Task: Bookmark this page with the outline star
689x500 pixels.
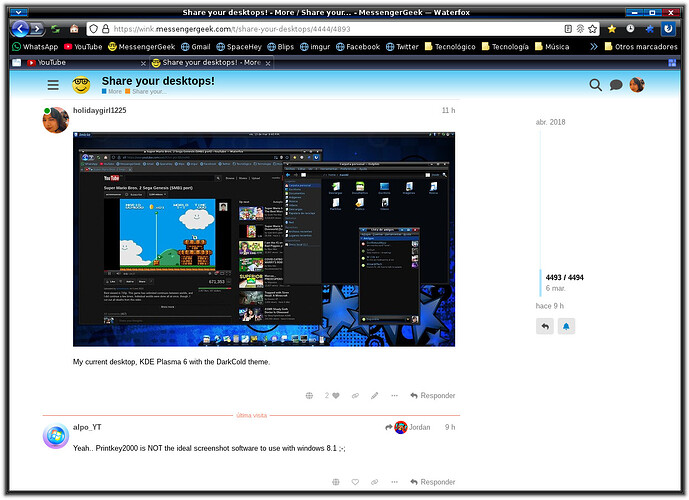Action: pyautogui.click(x=592, y=29)
